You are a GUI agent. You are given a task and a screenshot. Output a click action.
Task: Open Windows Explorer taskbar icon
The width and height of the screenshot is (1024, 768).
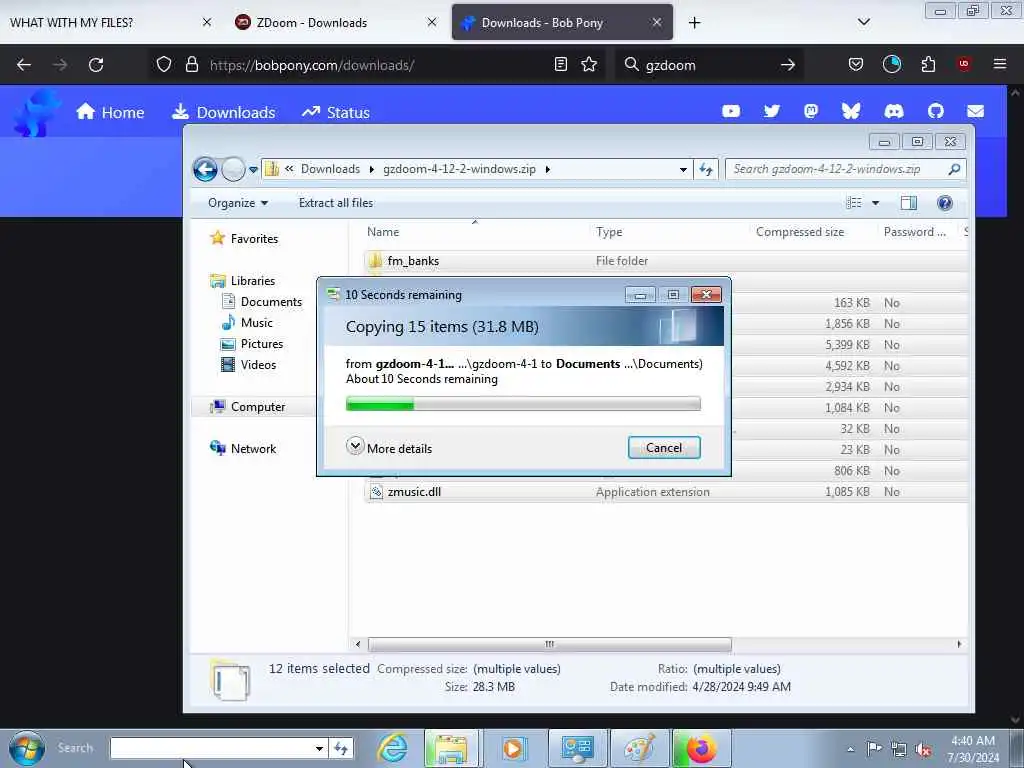(x=451, y=748)
